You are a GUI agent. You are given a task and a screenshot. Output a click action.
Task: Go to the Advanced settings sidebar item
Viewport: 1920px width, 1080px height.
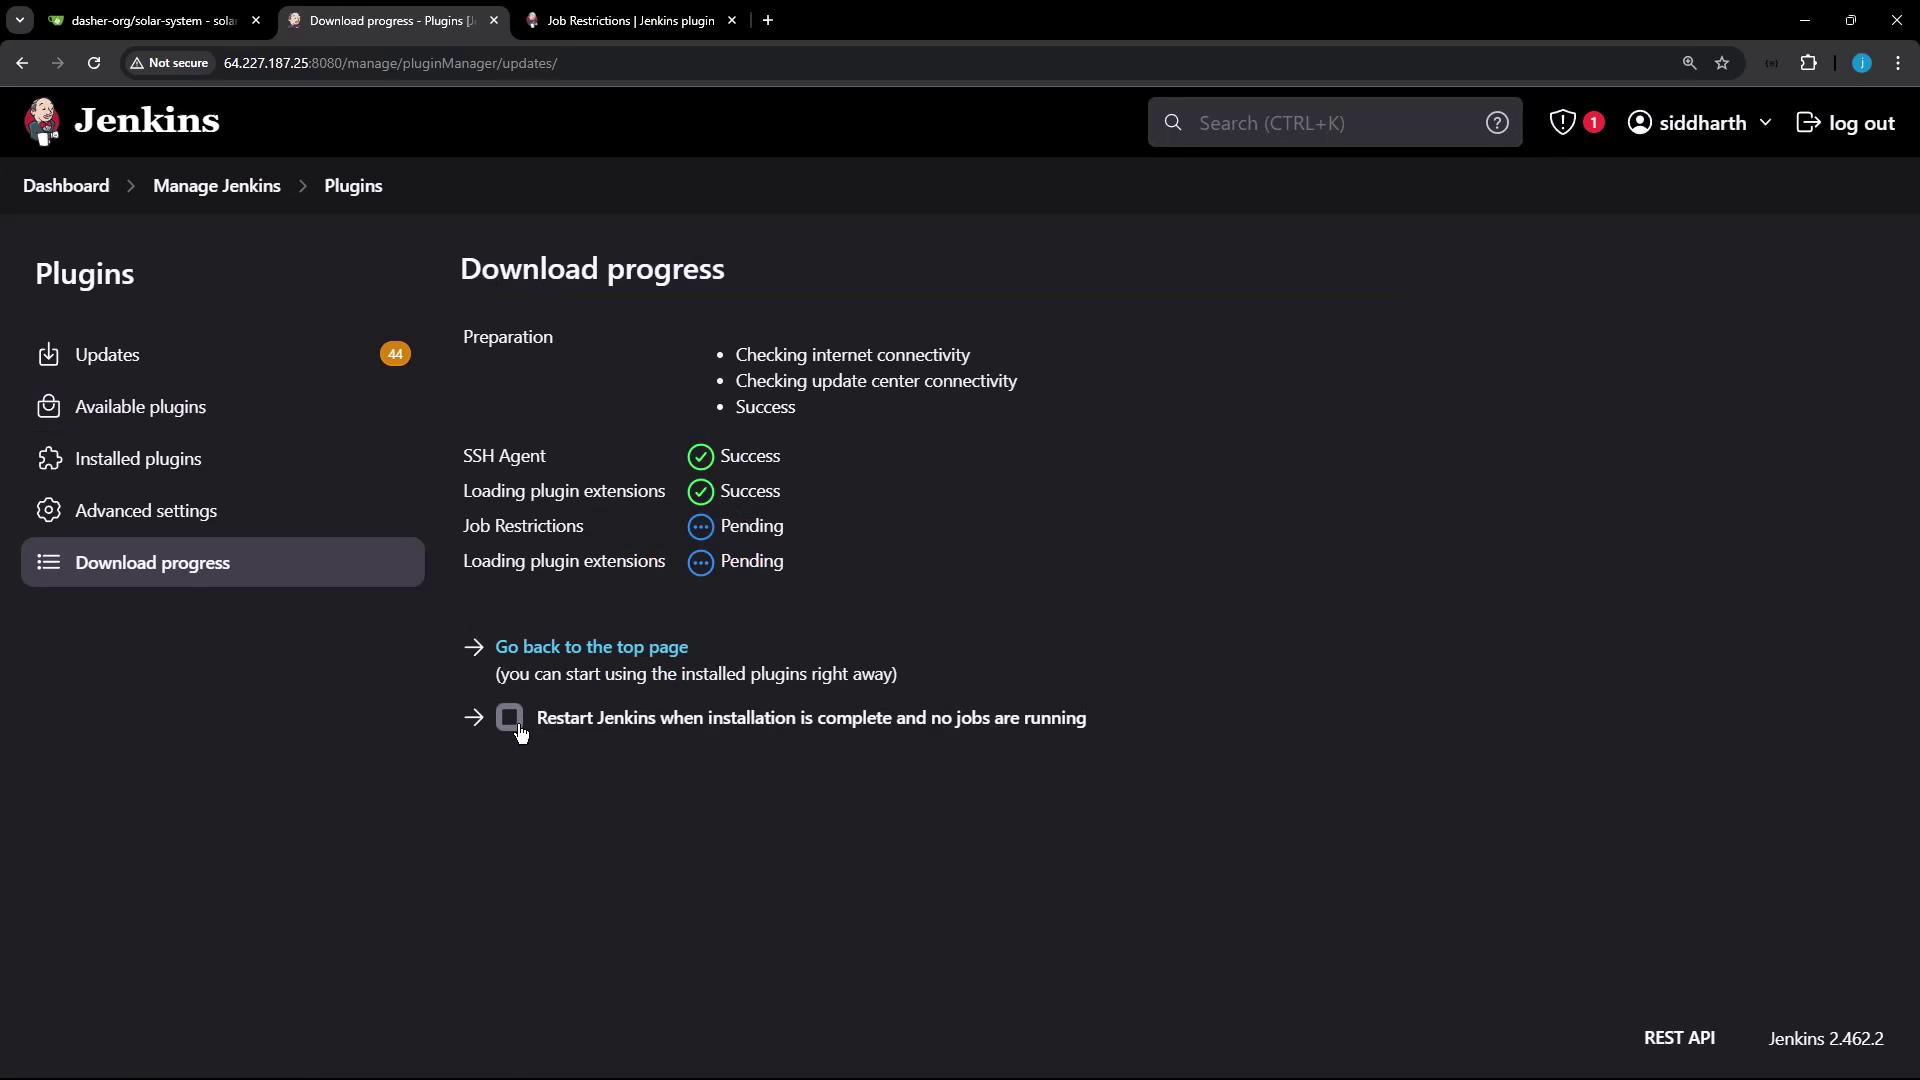click(146, 511)
